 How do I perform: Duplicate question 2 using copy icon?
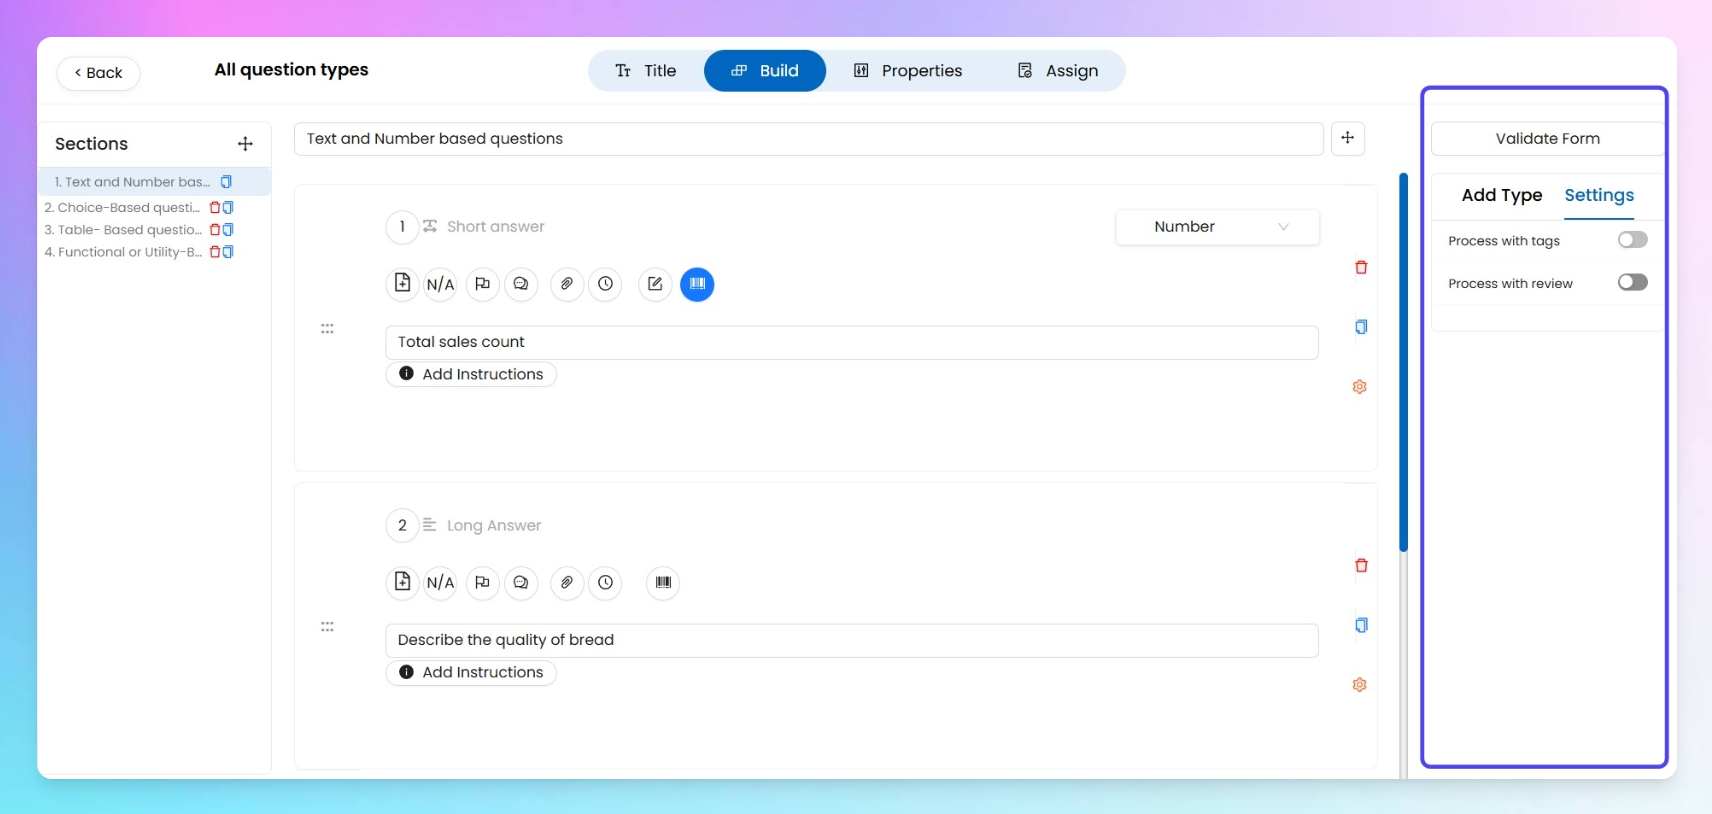click(x=1361, y=625)
